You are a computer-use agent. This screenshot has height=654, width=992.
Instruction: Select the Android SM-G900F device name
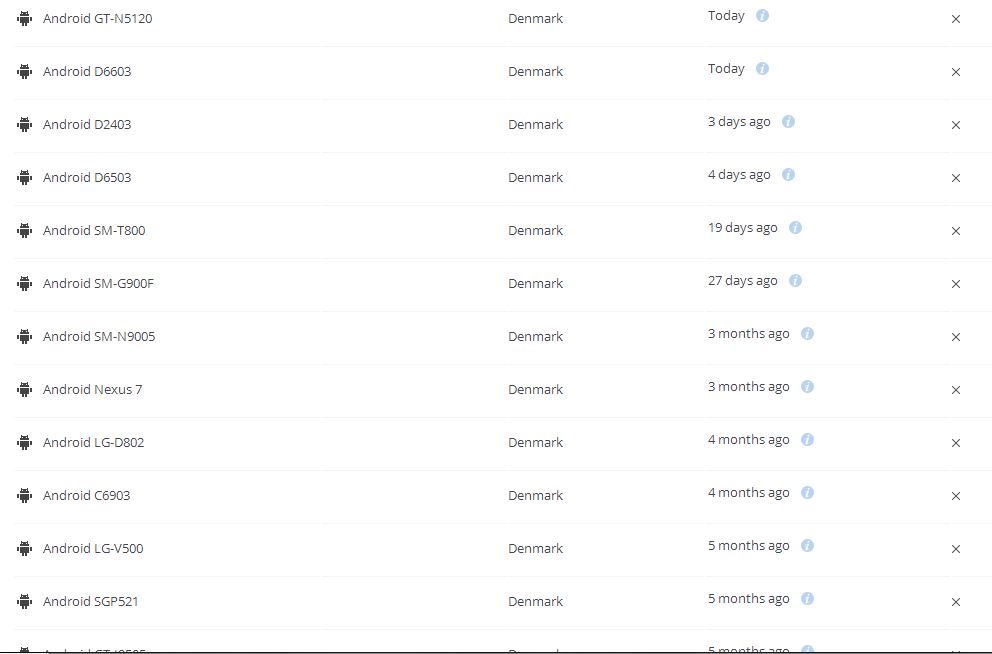(x=98, y=283)
